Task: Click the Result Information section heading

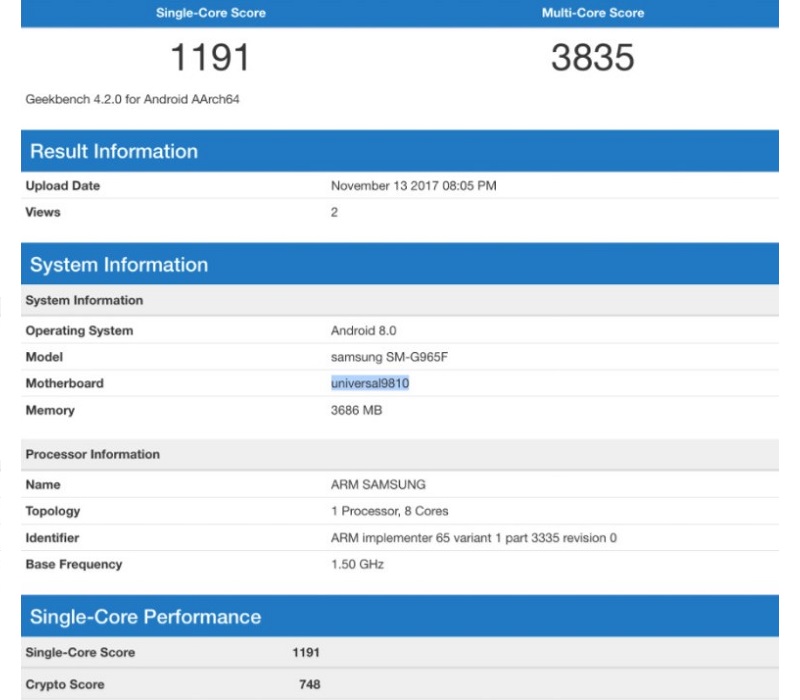Action: click(114, 152)
